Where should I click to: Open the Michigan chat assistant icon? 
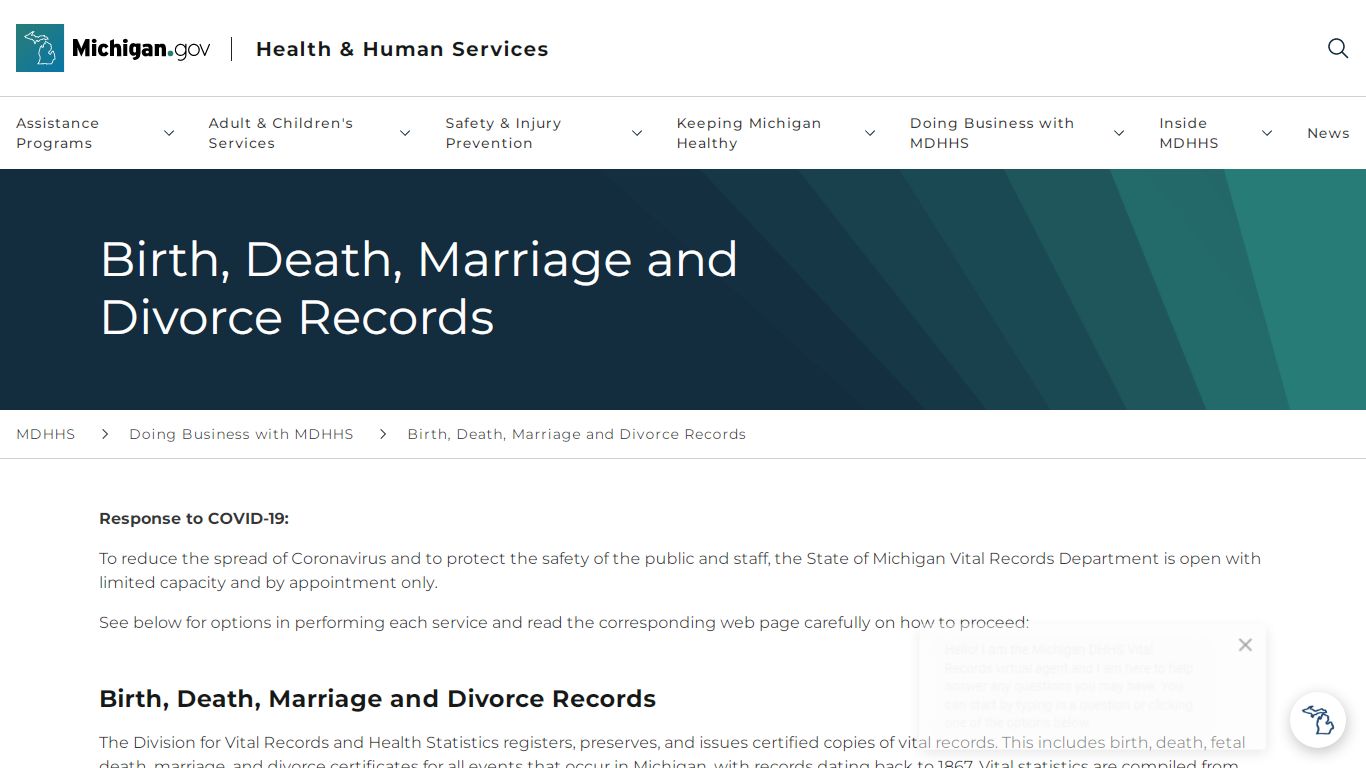coord(1317,720)
